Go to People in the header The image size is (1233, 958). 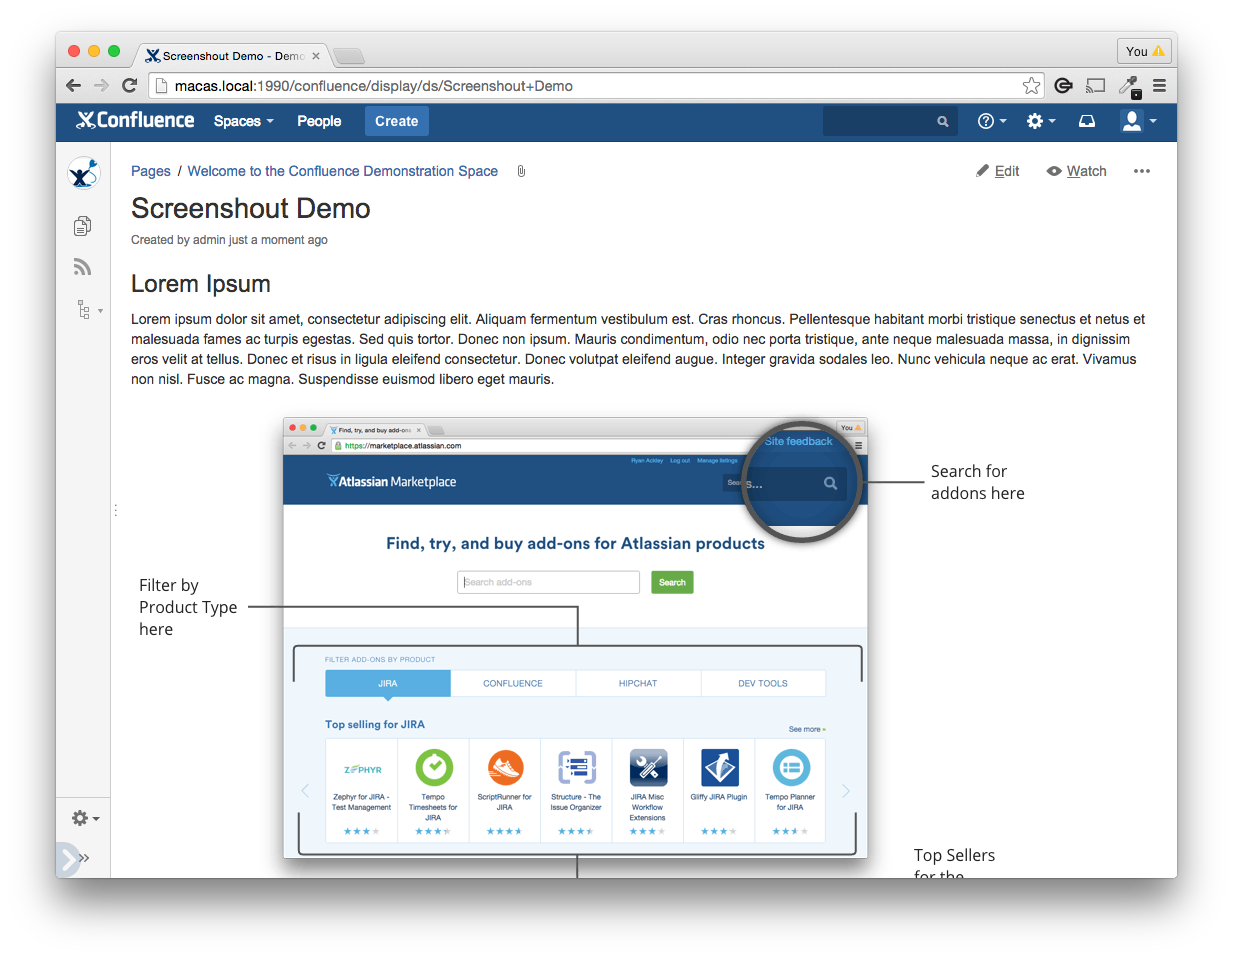319,121
